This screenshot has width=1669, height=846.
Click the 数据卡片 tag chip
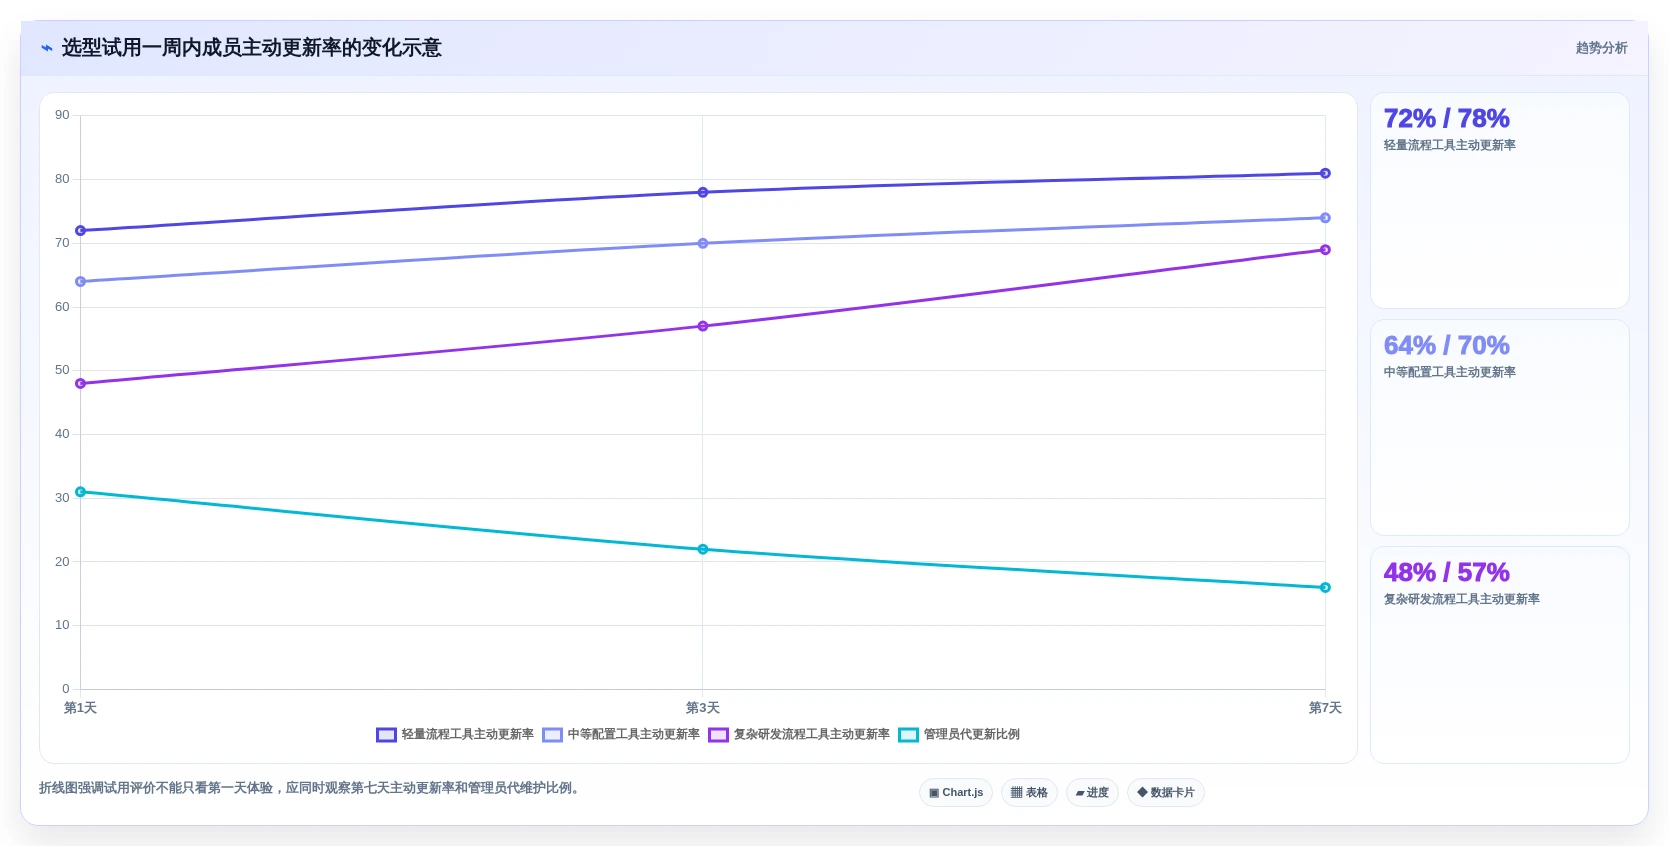click(1166, 793)
